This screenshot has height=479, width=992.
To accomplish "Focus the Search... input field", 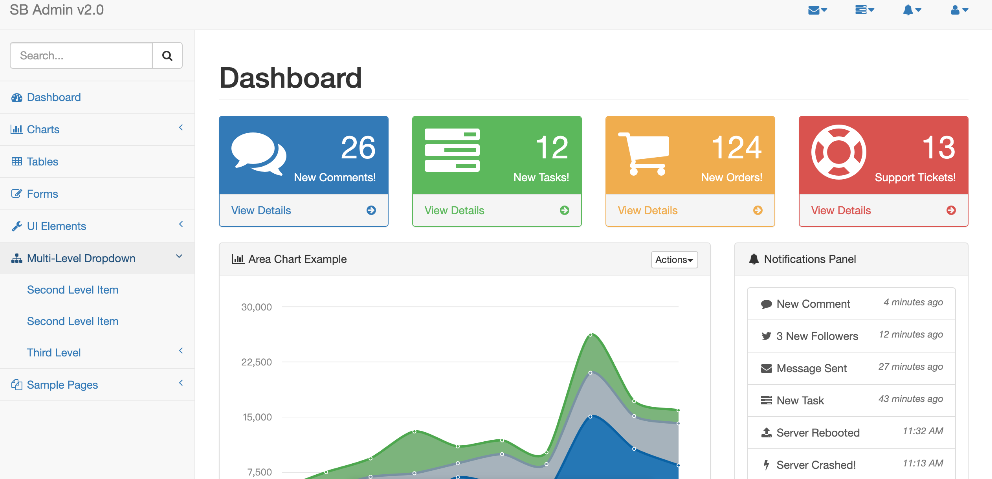I will pos(82,56).
